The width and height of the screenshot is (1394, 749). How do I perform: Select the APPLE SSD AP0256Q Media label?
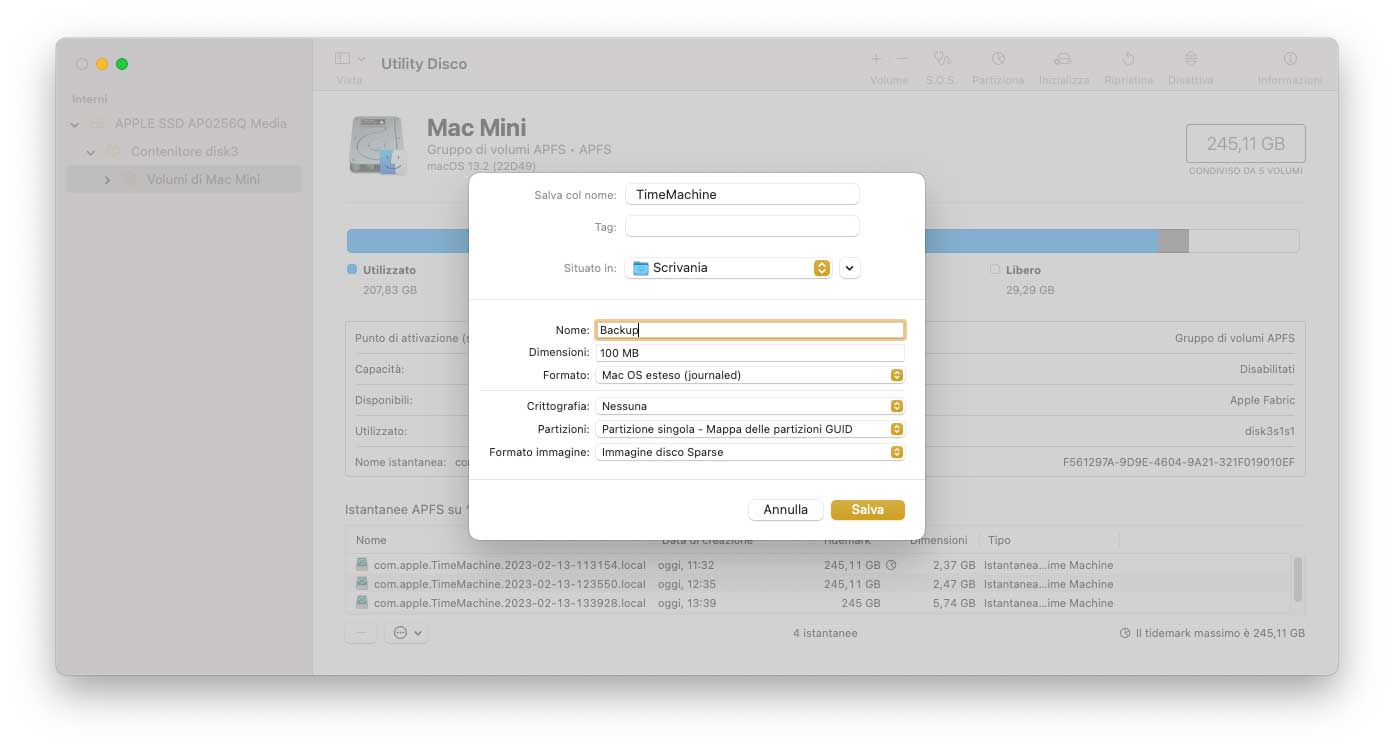tap(201, 124)
